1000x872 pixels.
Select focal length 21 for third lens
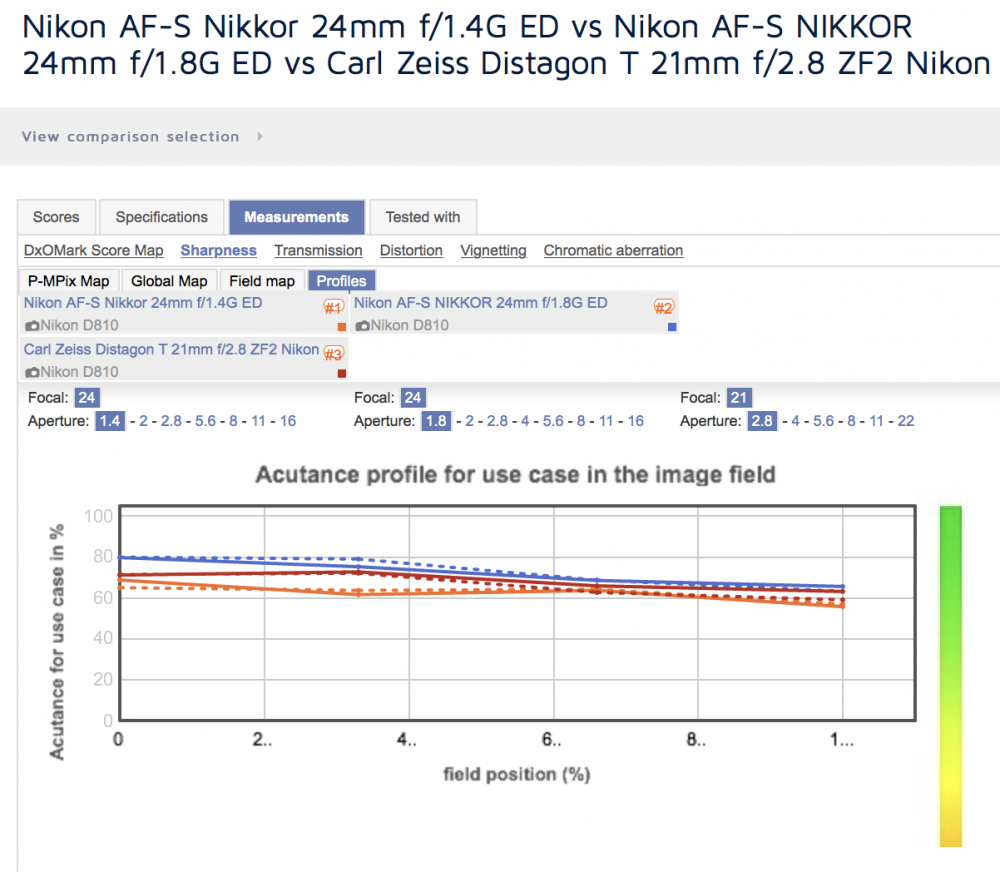click(x=739, y=398)
